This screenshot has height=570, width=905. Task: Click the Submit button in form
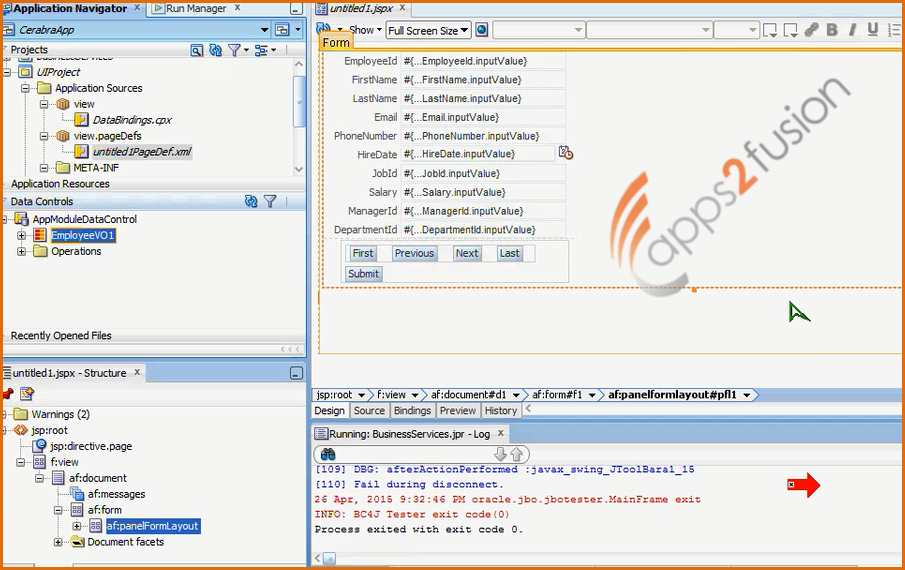pyautogui.click(x=363, y=274)
